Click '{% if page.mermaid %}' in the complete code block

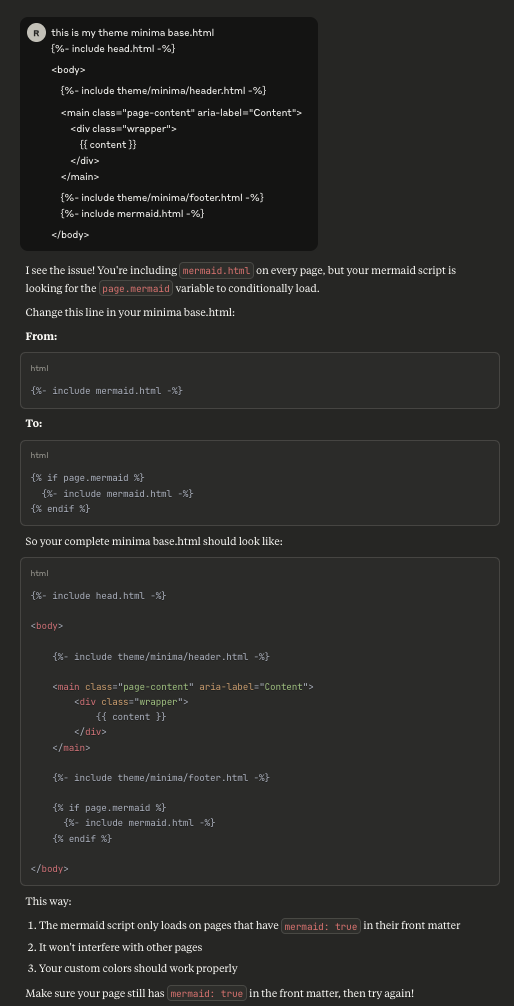click(x=109, y=808)
